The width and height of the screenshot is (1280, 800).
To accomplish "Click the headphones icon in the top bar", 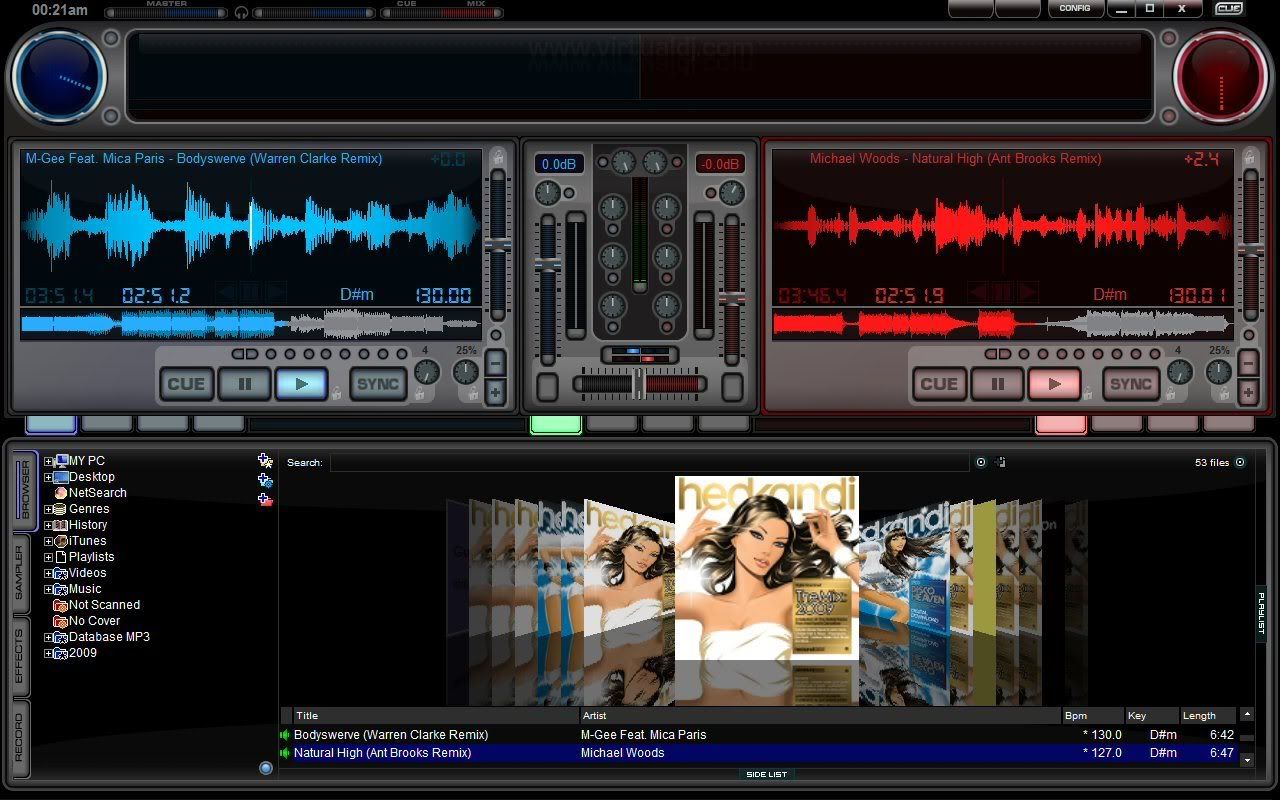I will coord(241,12).
